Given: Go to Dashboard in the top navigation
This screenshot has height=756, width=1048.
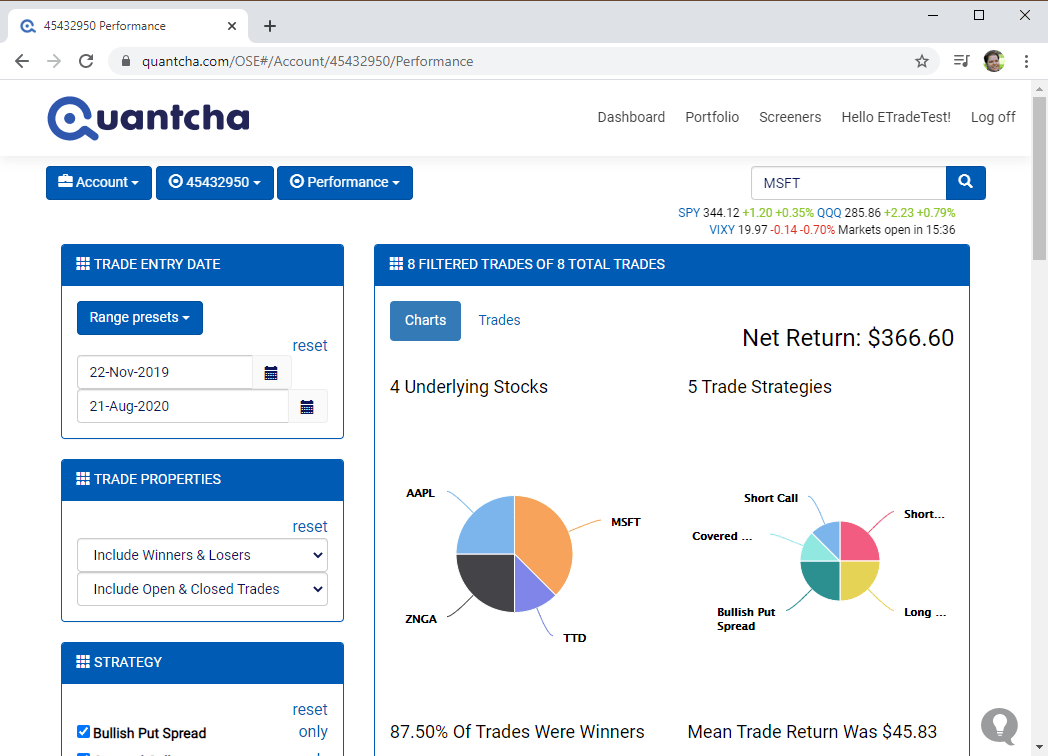Looking at the screenshot, I should tap(631, 117).
